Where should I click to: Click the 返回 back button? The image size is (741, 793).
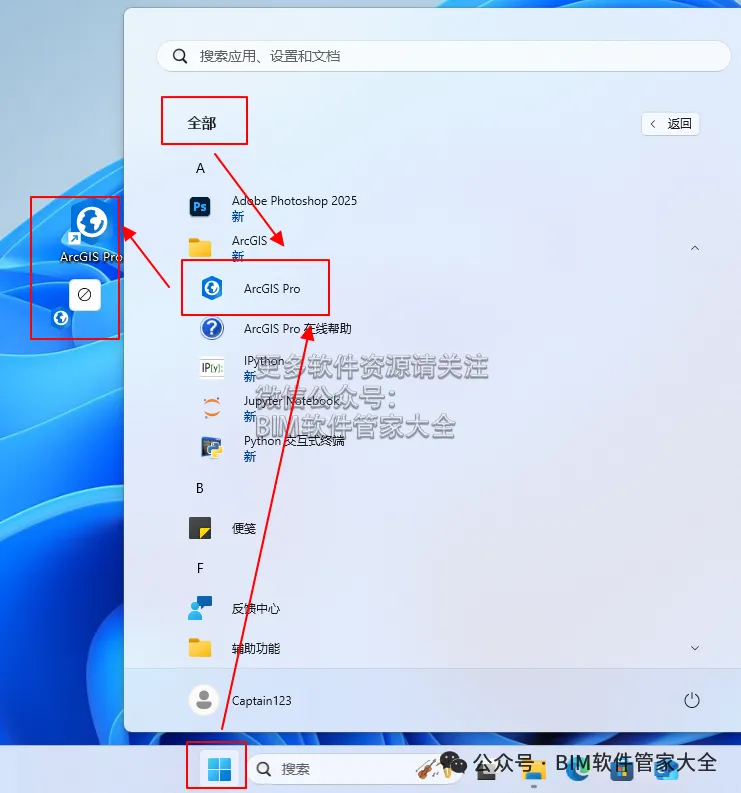click(671, 124)
